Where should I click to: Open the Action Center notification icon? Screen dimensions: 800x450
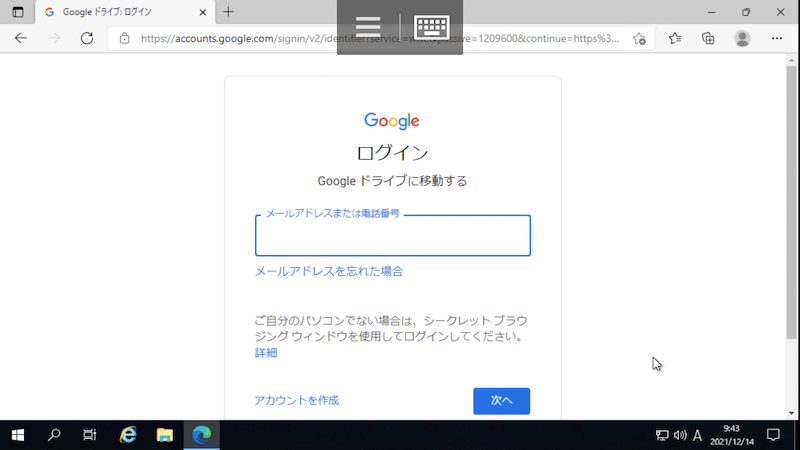coord(773,435)
